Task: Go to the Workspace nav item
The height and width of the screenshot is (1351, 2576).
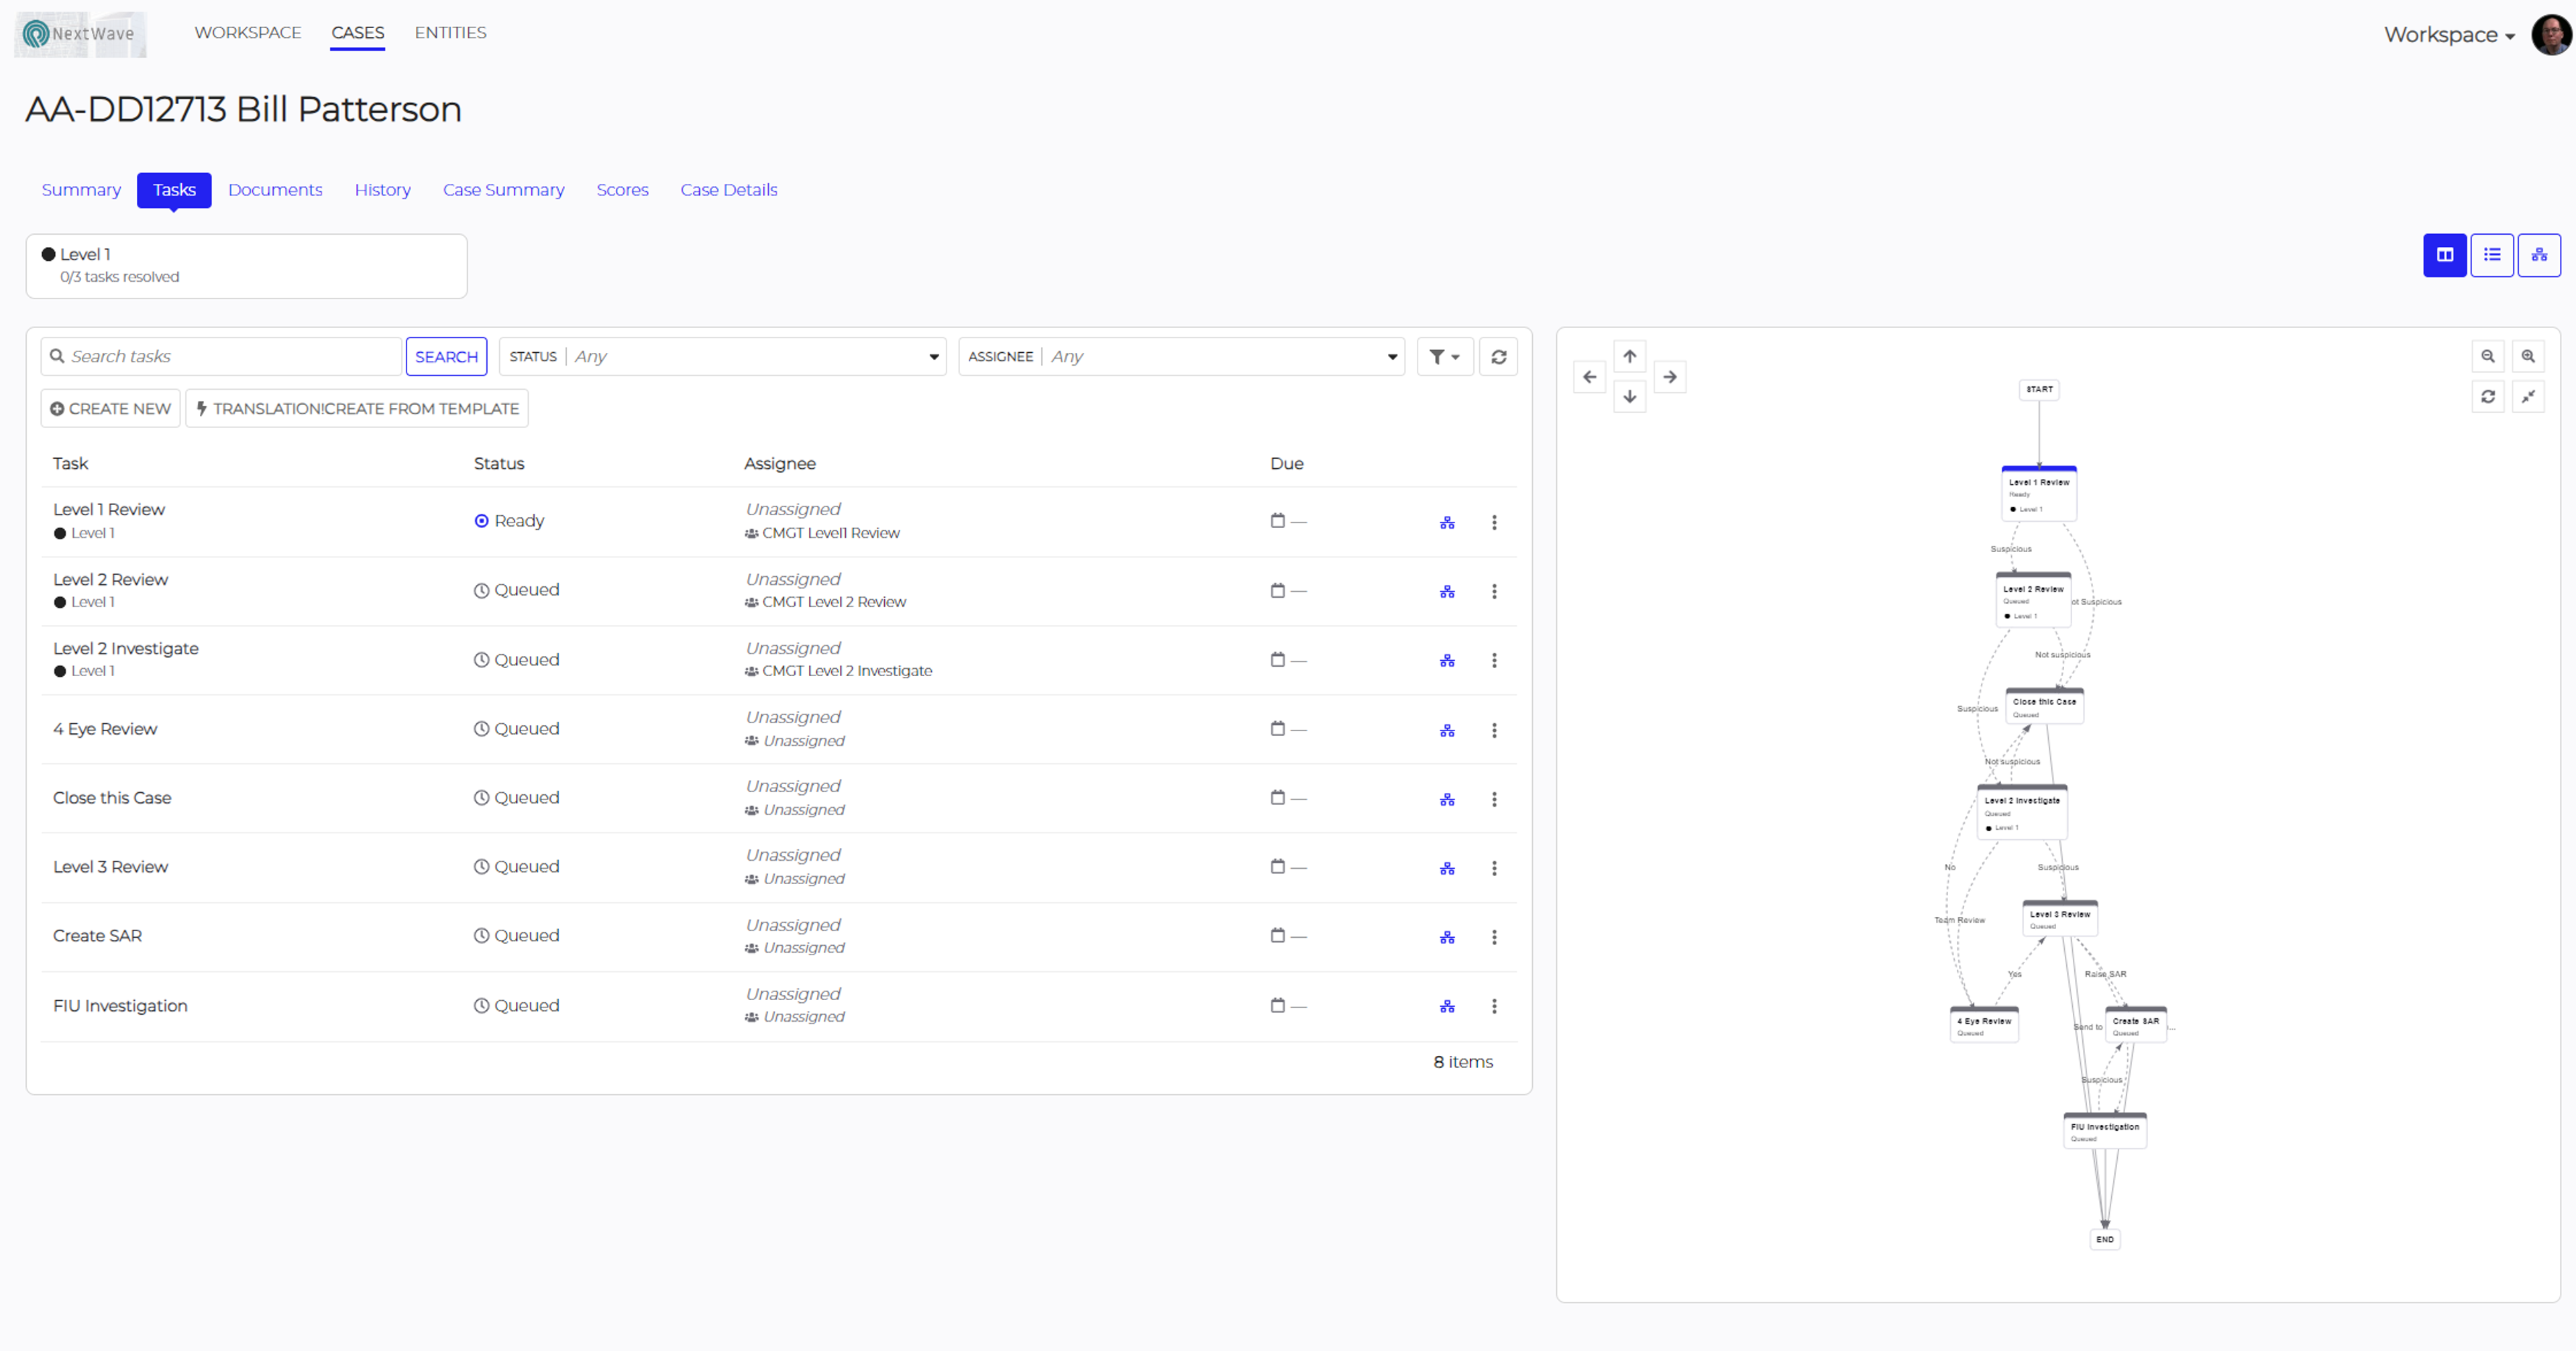Action: pyautogui.click(x=248, y=33)
